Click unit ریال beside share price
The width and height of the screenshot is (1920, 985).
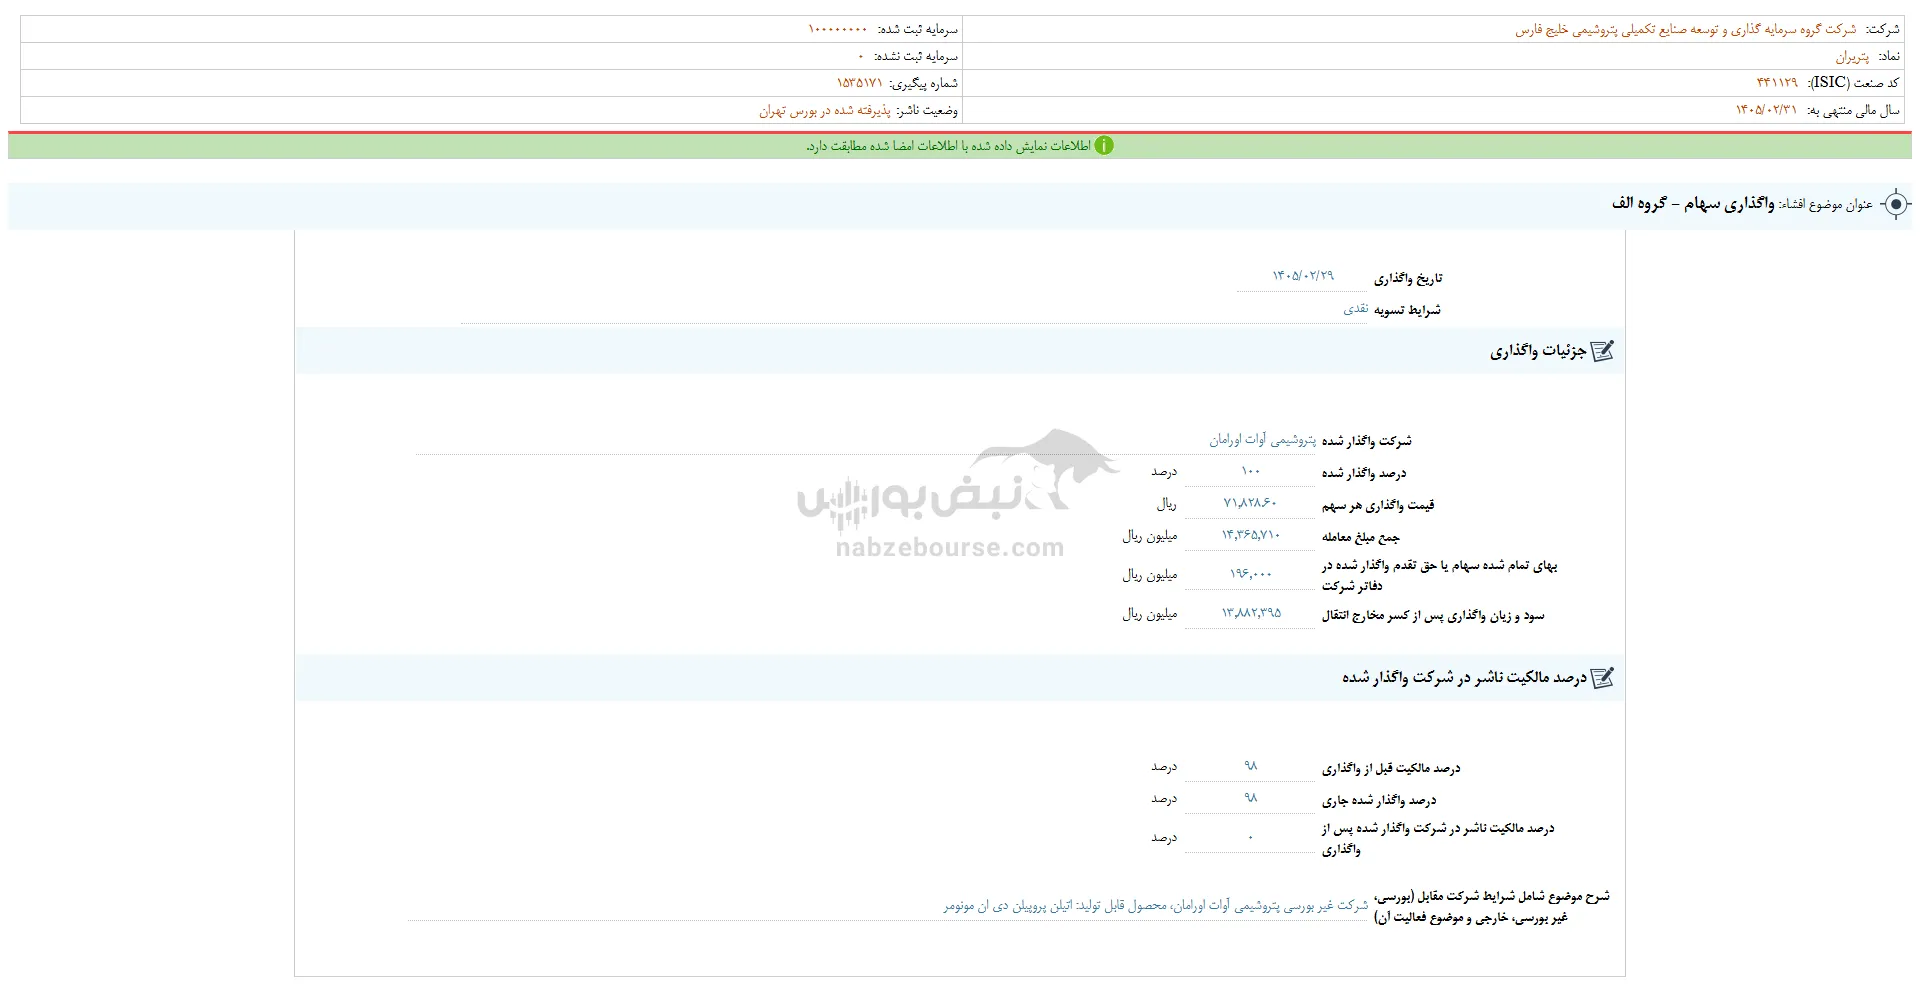pos(1166,504)
